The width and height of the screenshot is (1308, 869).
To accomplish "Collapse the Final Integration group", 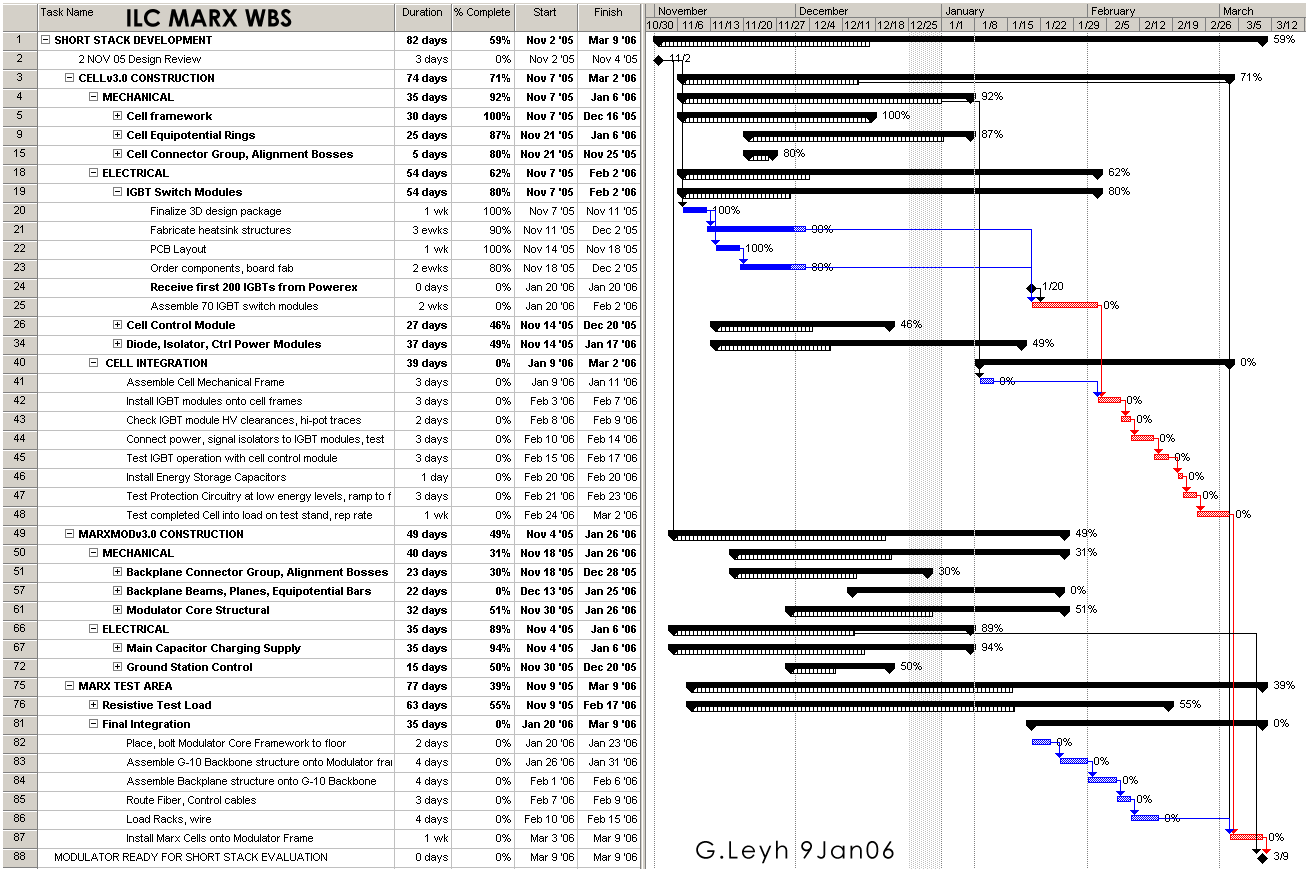I will [94, 725].
